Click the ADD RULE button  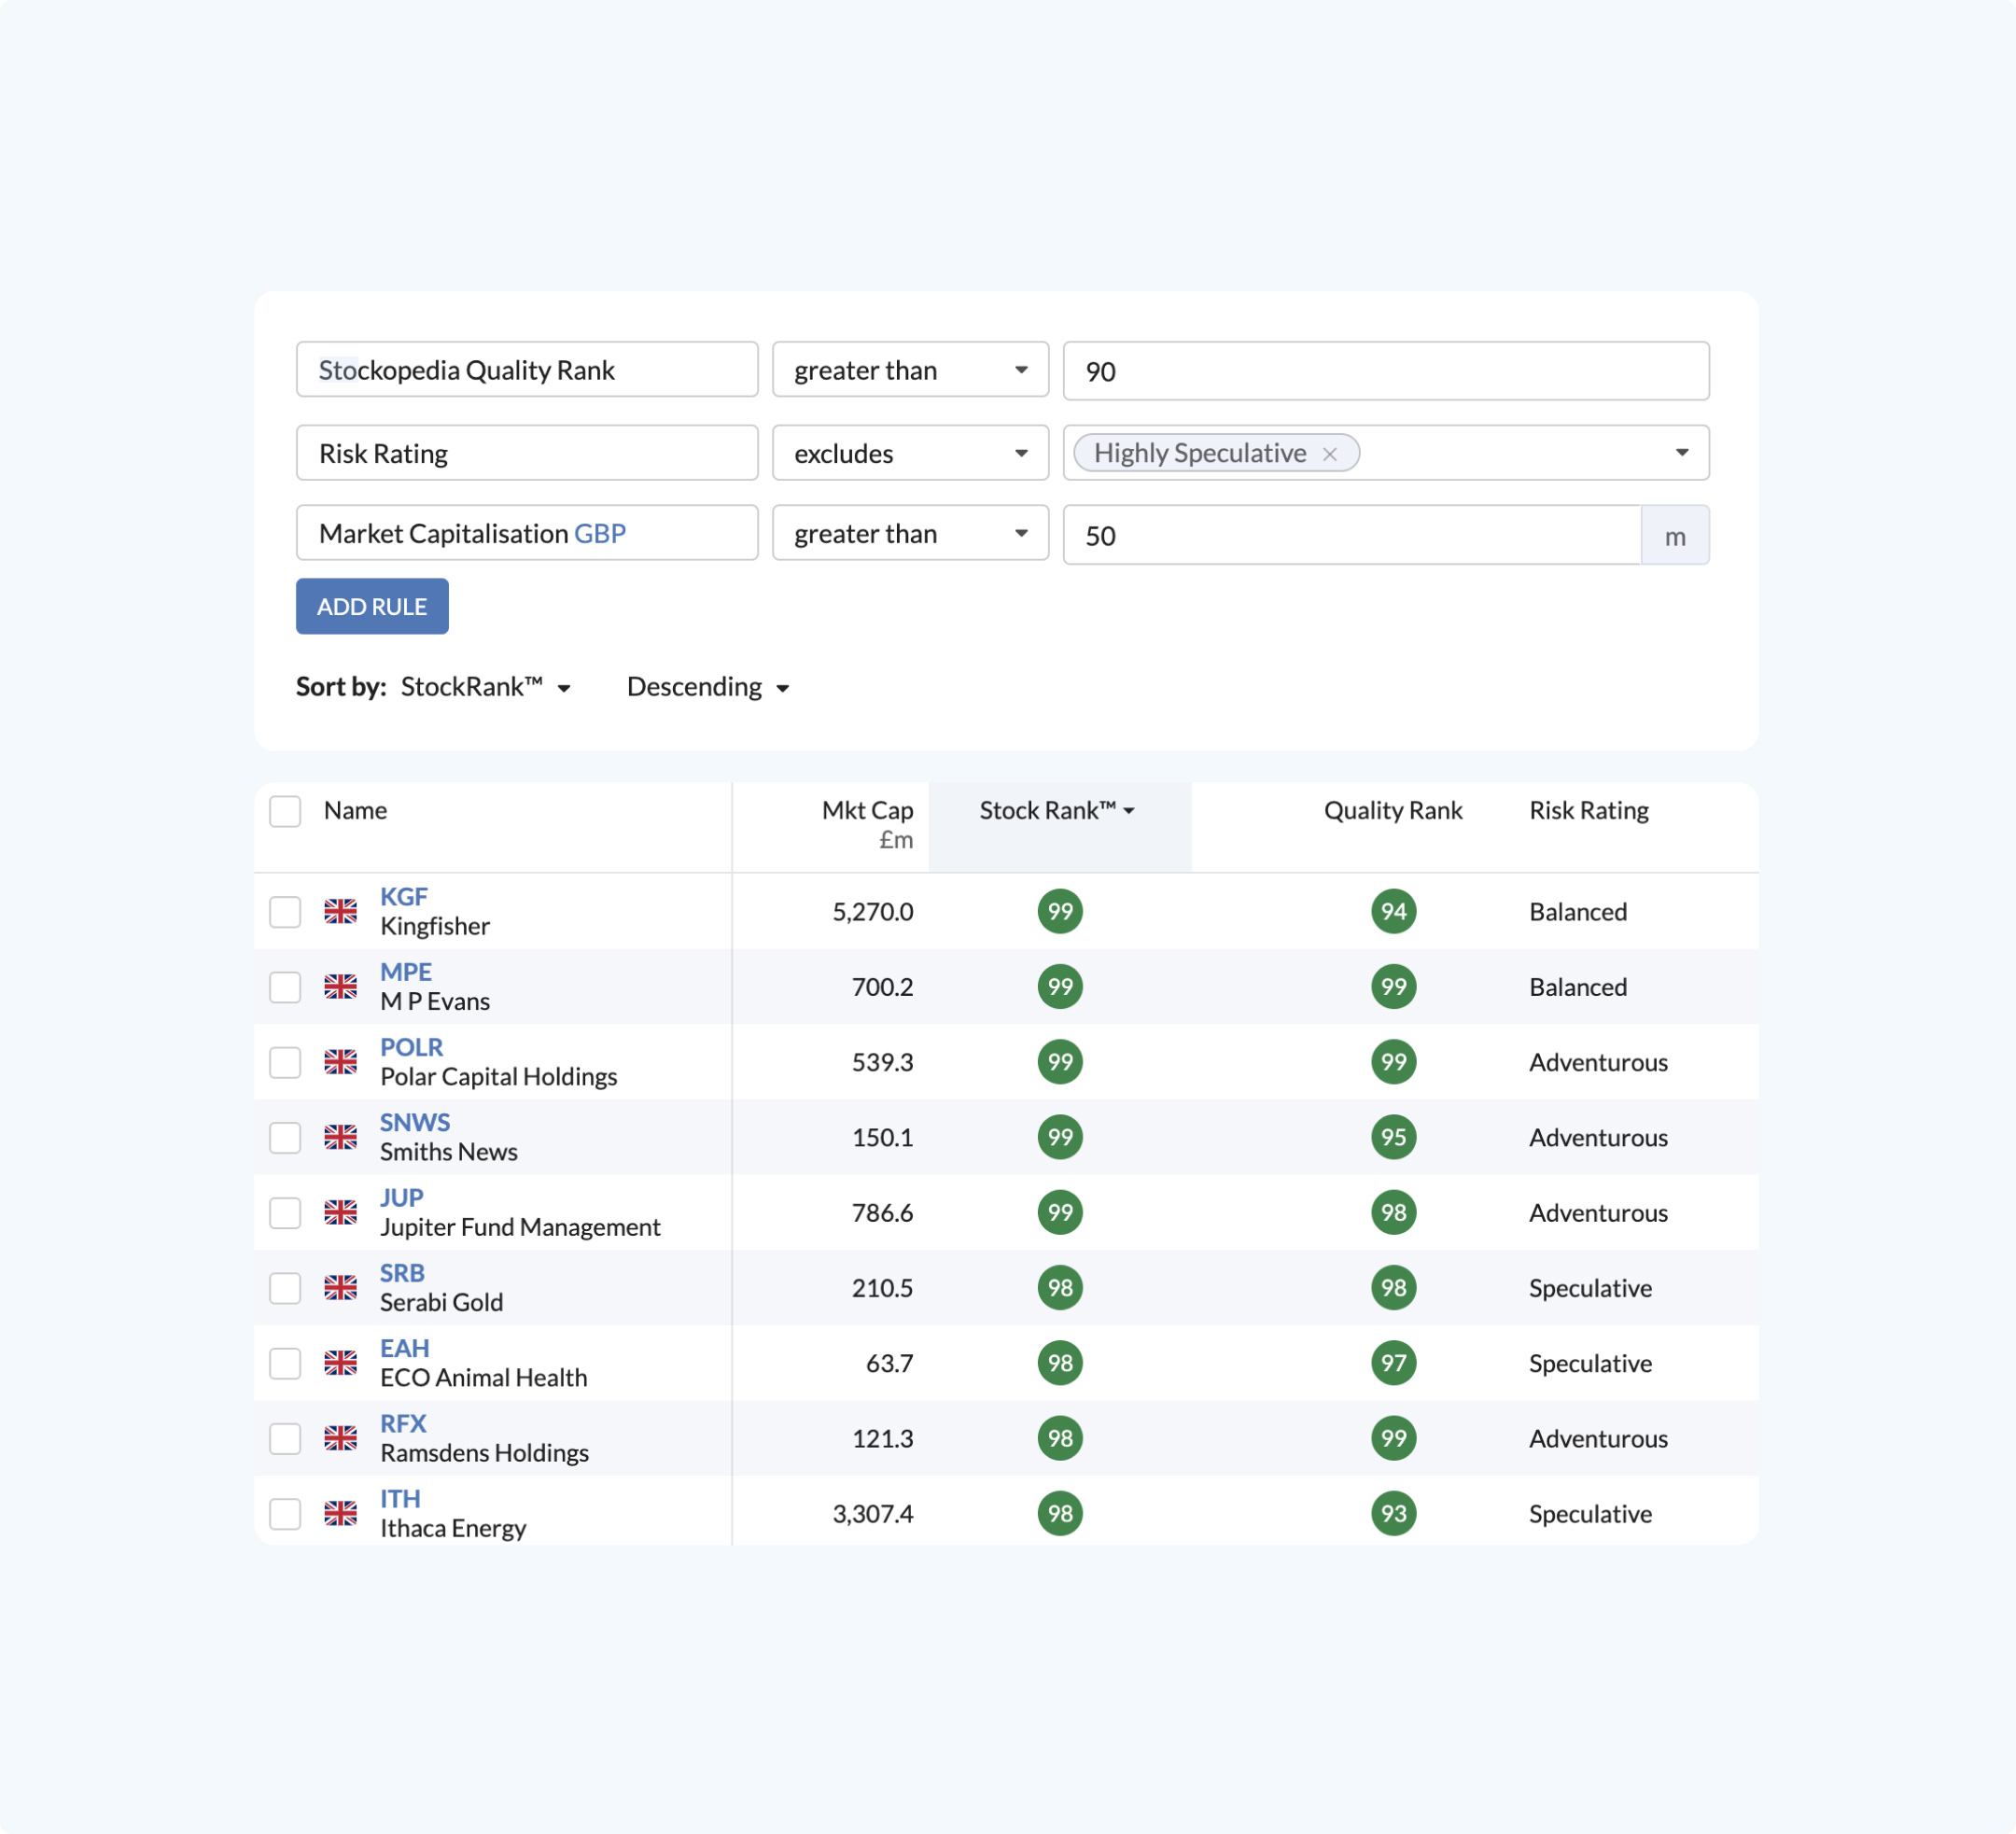click(371, 606)
